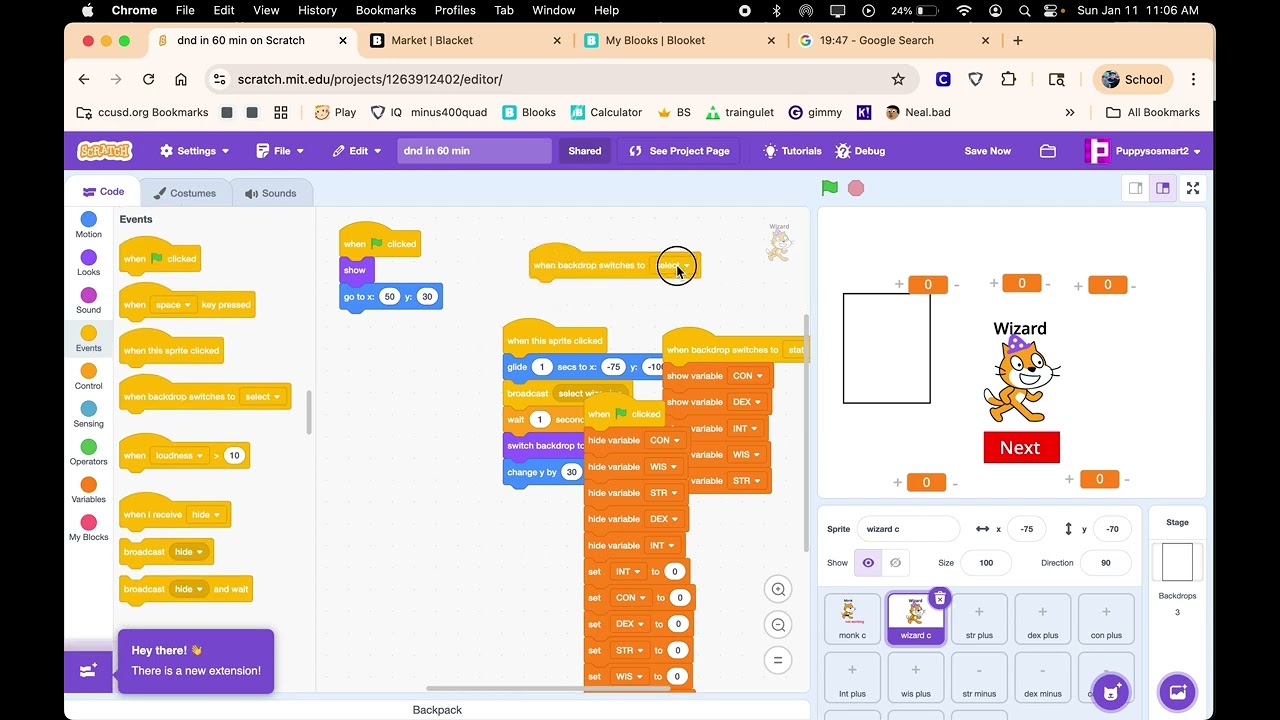Open the choose a backdrop button
Screen dimensions: 1280x720
click(1177, 691)
